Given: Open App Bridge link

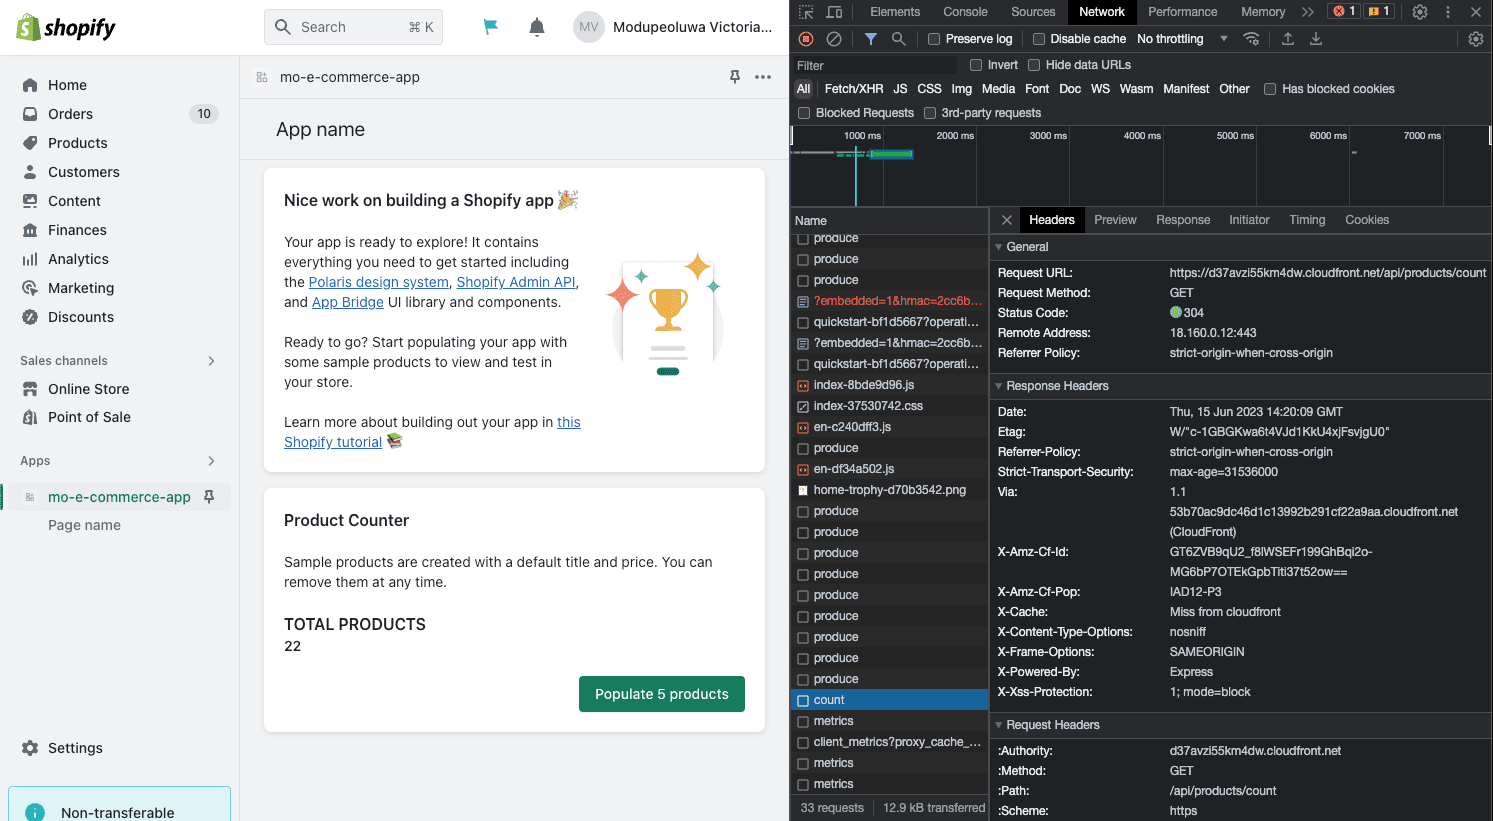Looking at the screenshot, I should (347, 302).
